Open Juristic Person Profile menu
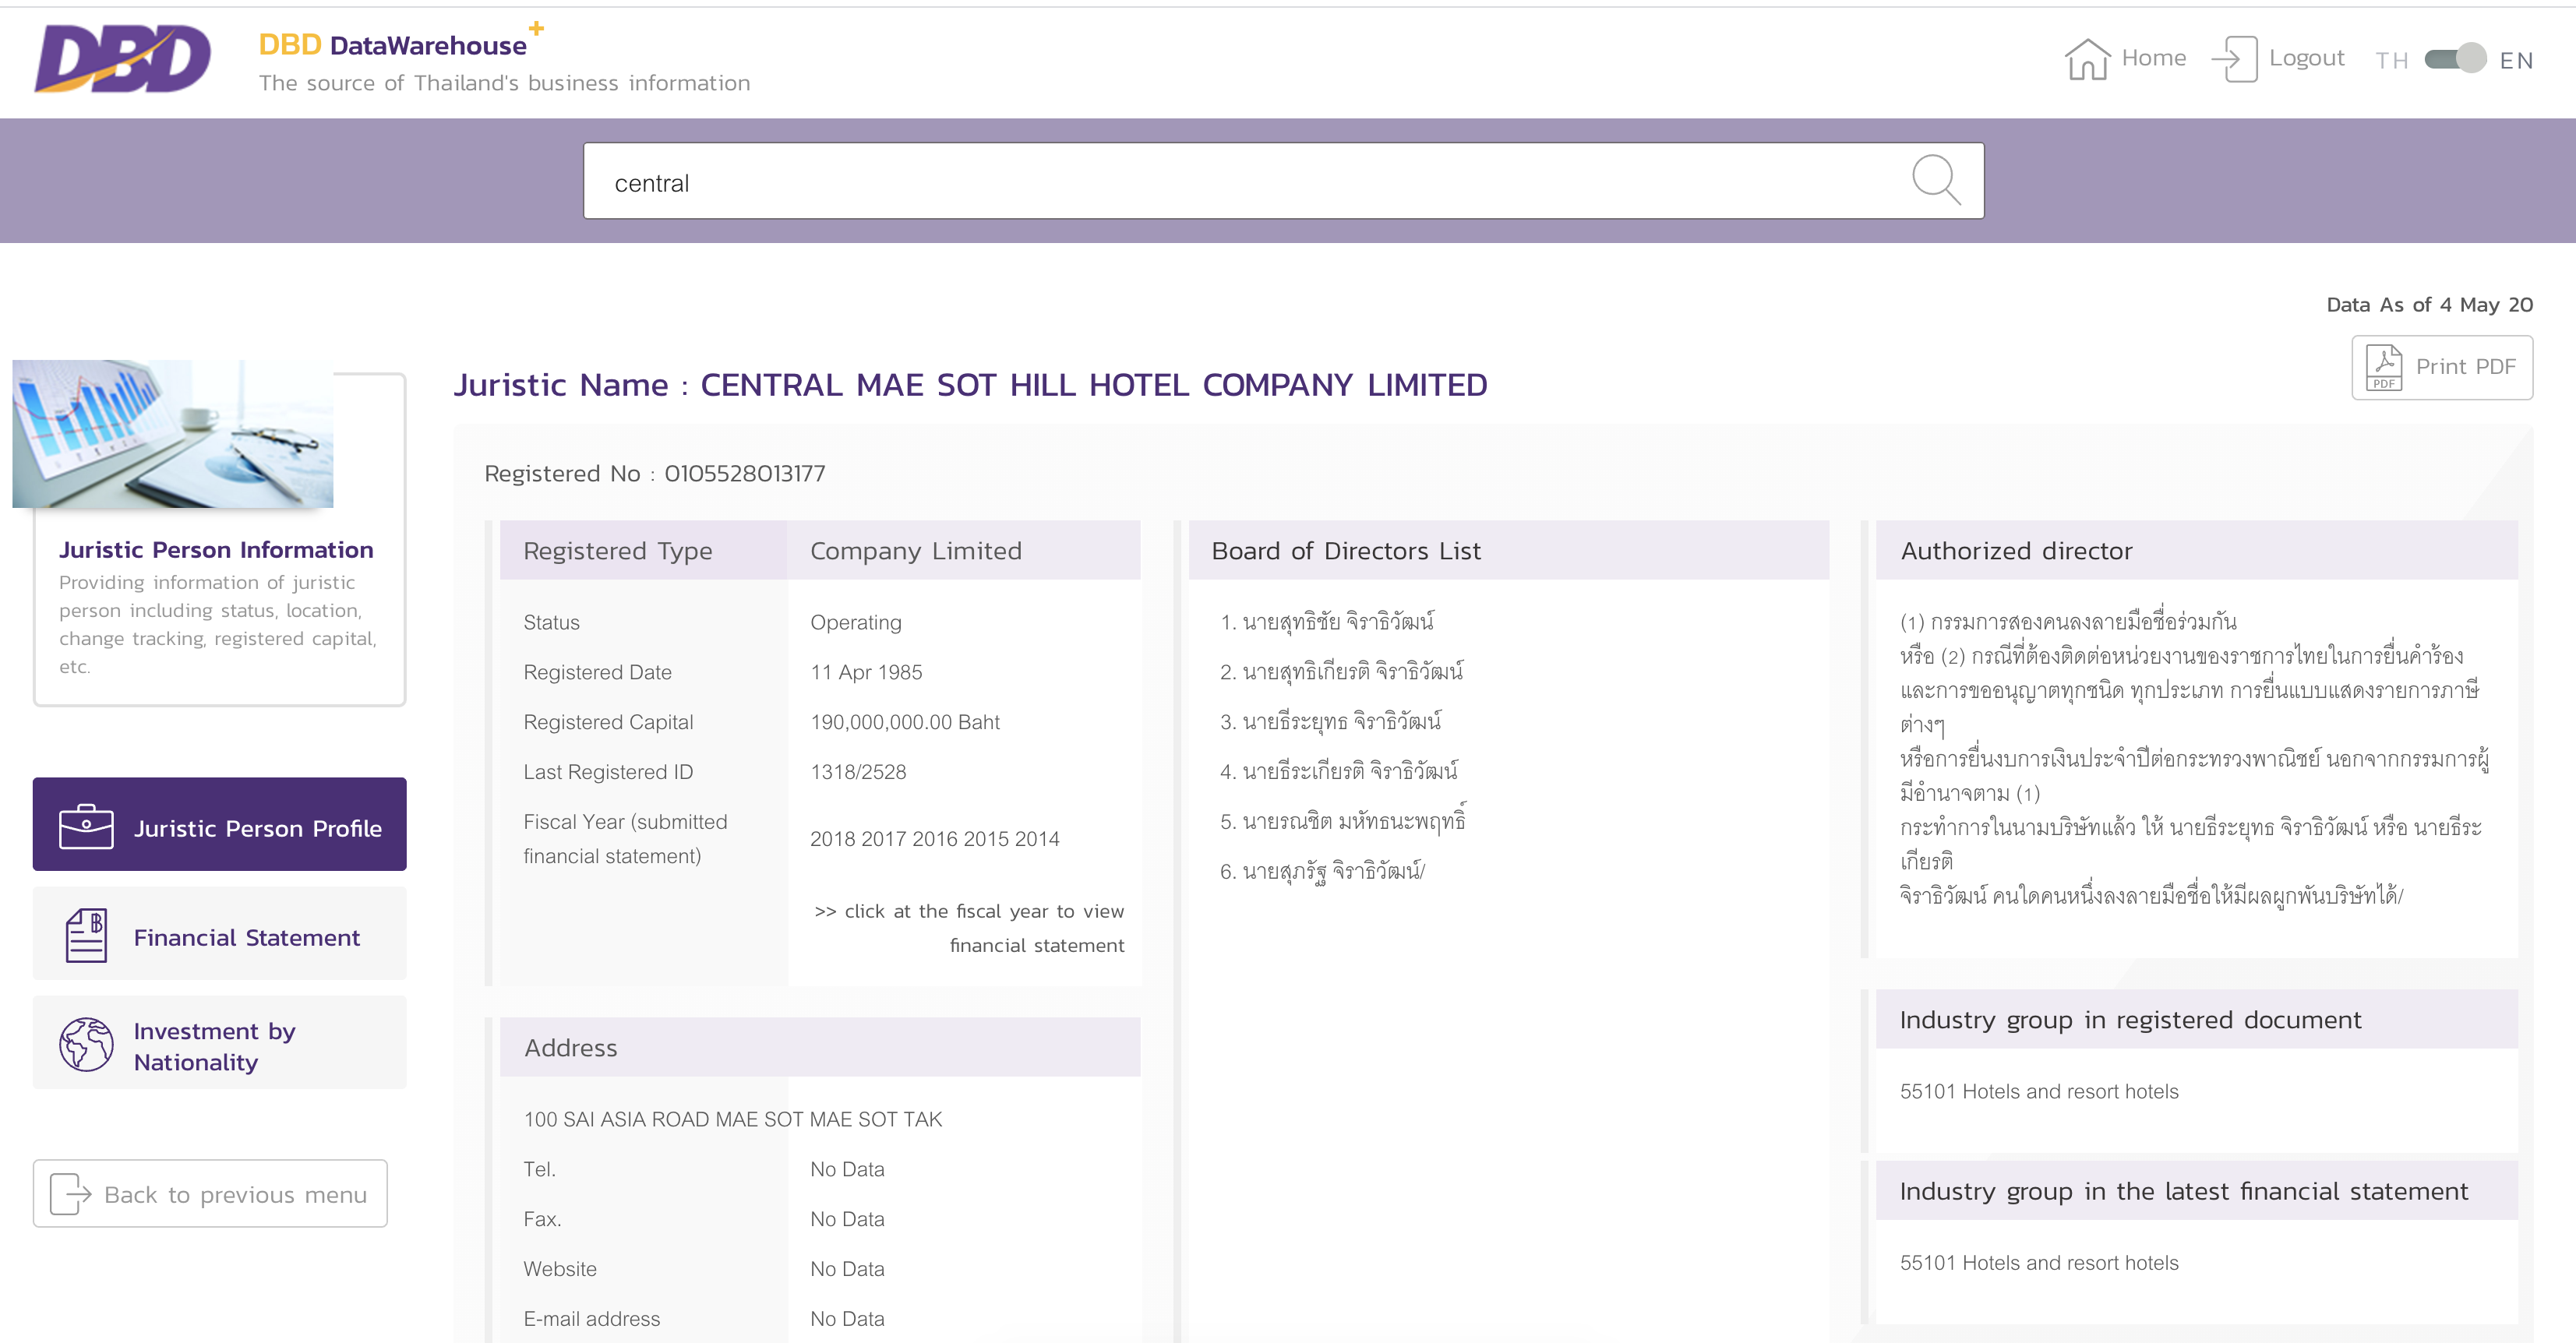Image resolution: width=2576 pixels, height=1343 pixels. (219, 824)
